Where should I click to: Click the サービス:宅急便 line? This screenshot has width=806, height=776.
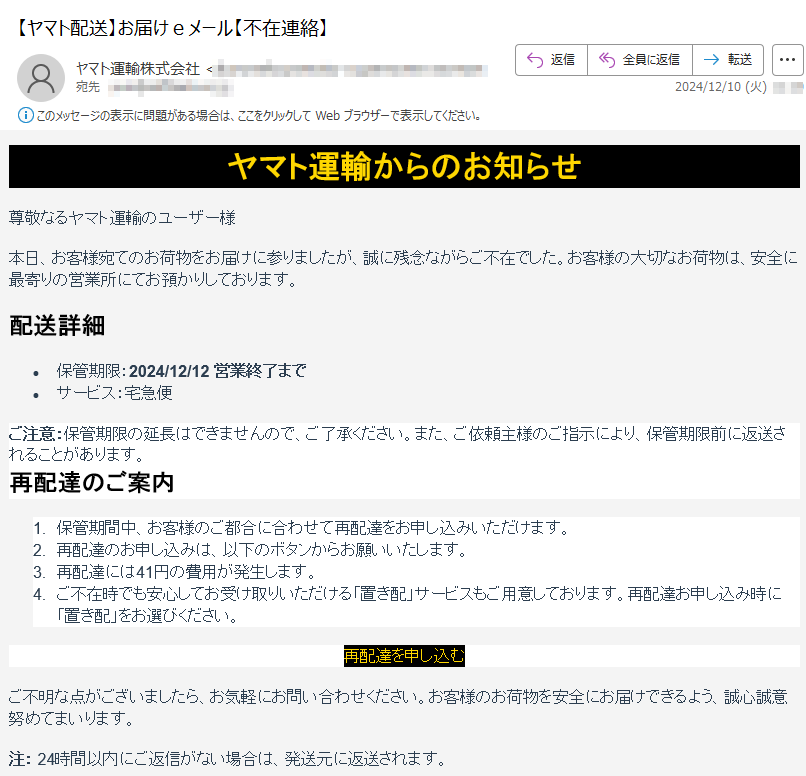pos(115,393)
